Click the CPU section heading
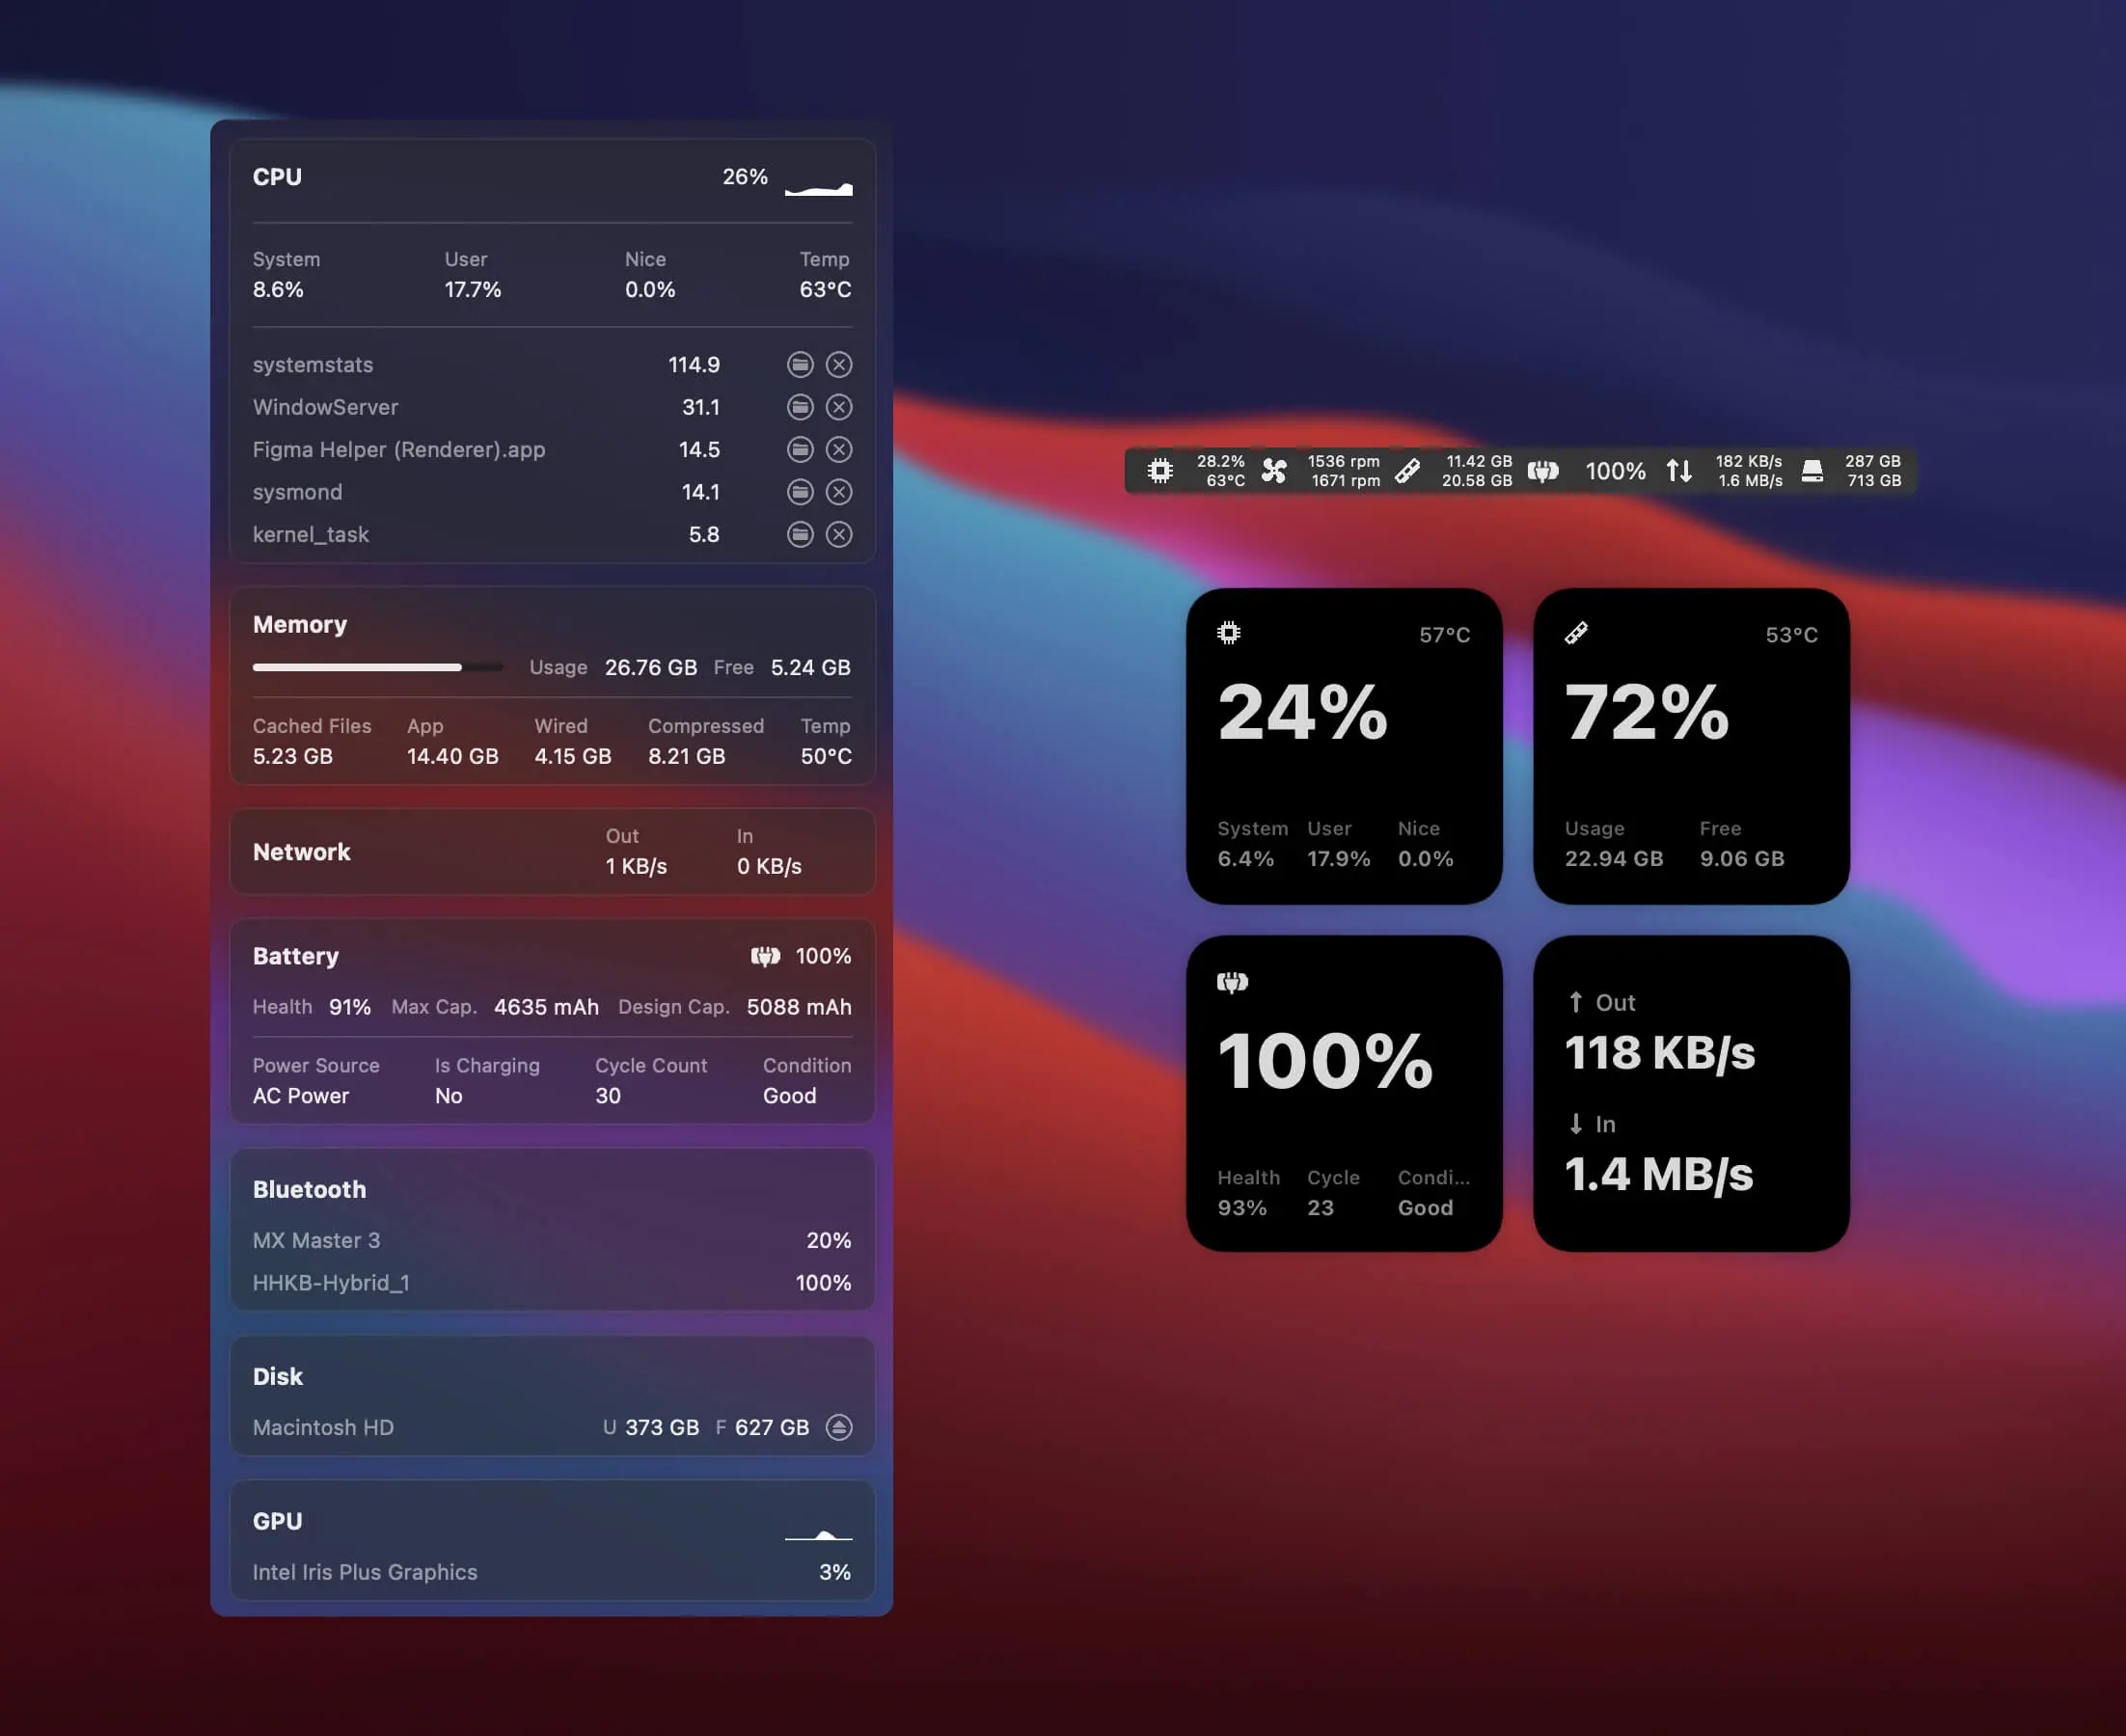This screenshot has height=1736, width=2126. coord(277,177)
